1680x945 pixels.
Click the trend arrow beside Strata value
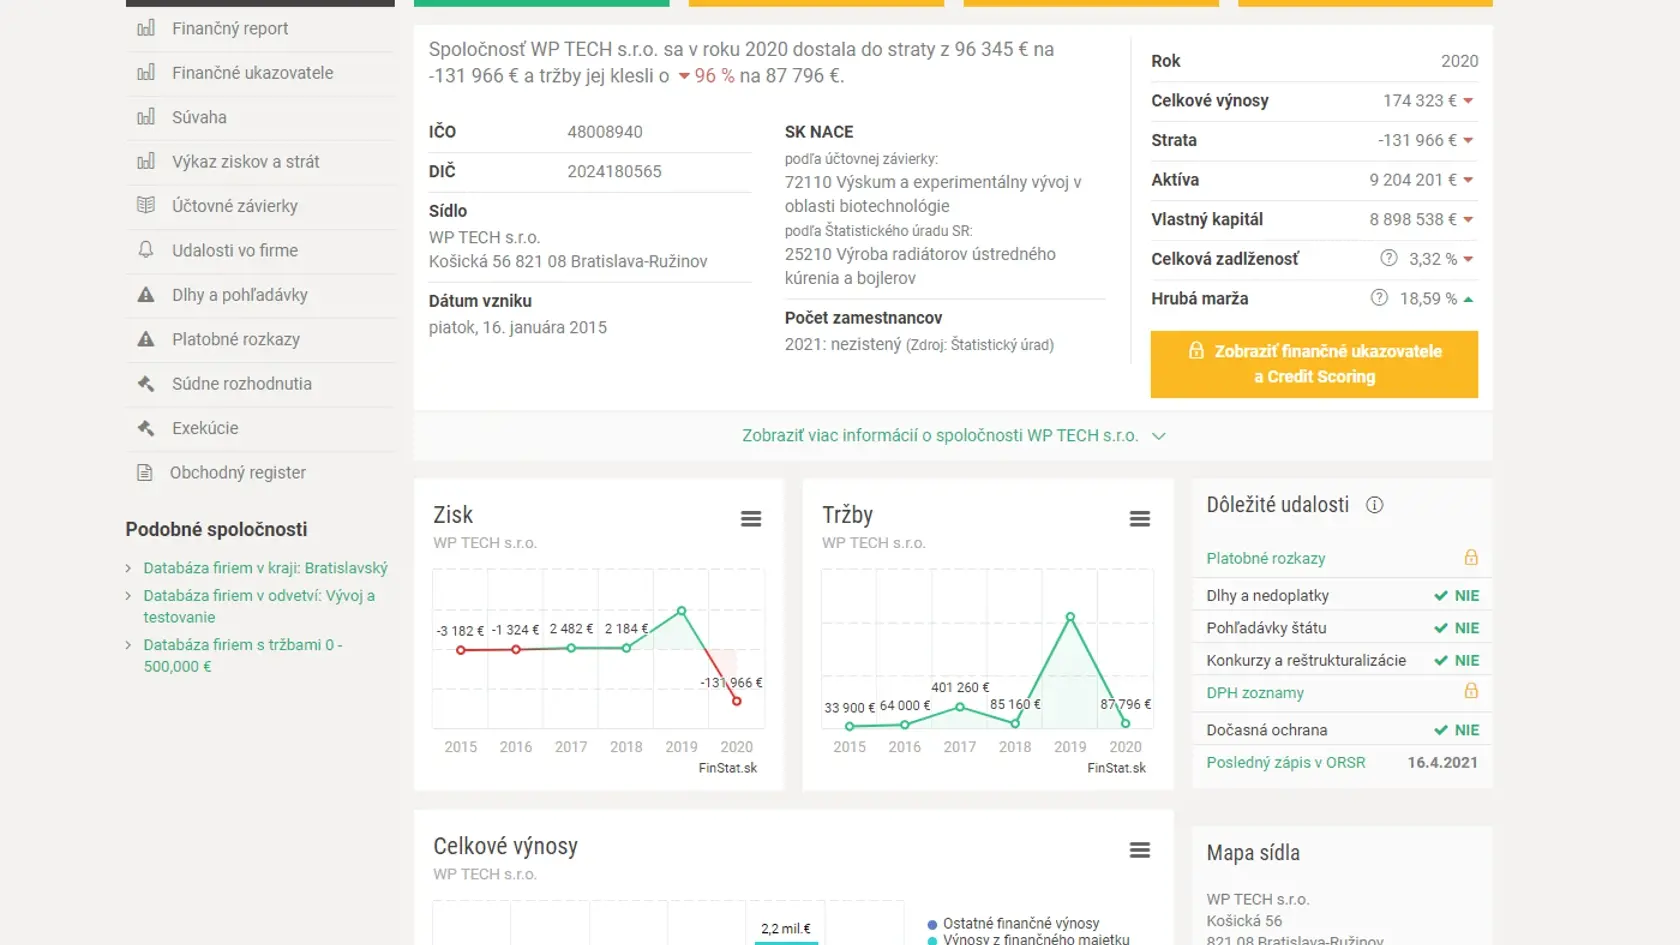tap(1468, 141)
